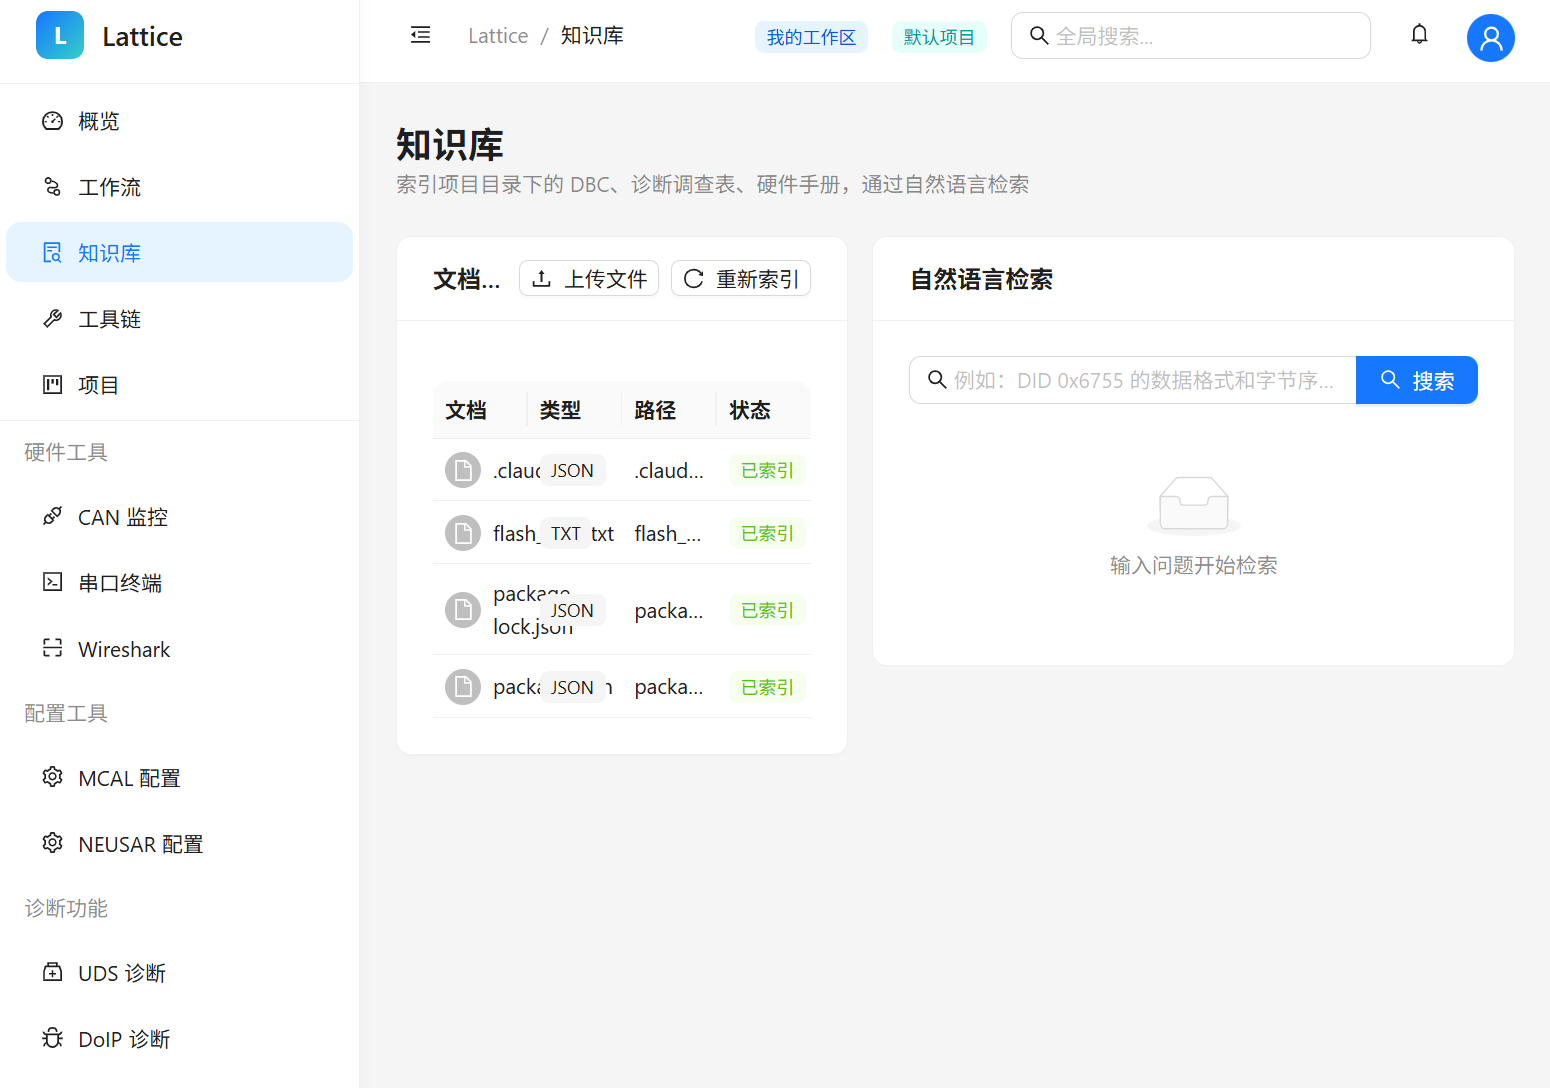Click the Lattice logo icon
The image size is (1550, 1088).
click(60, 36)
